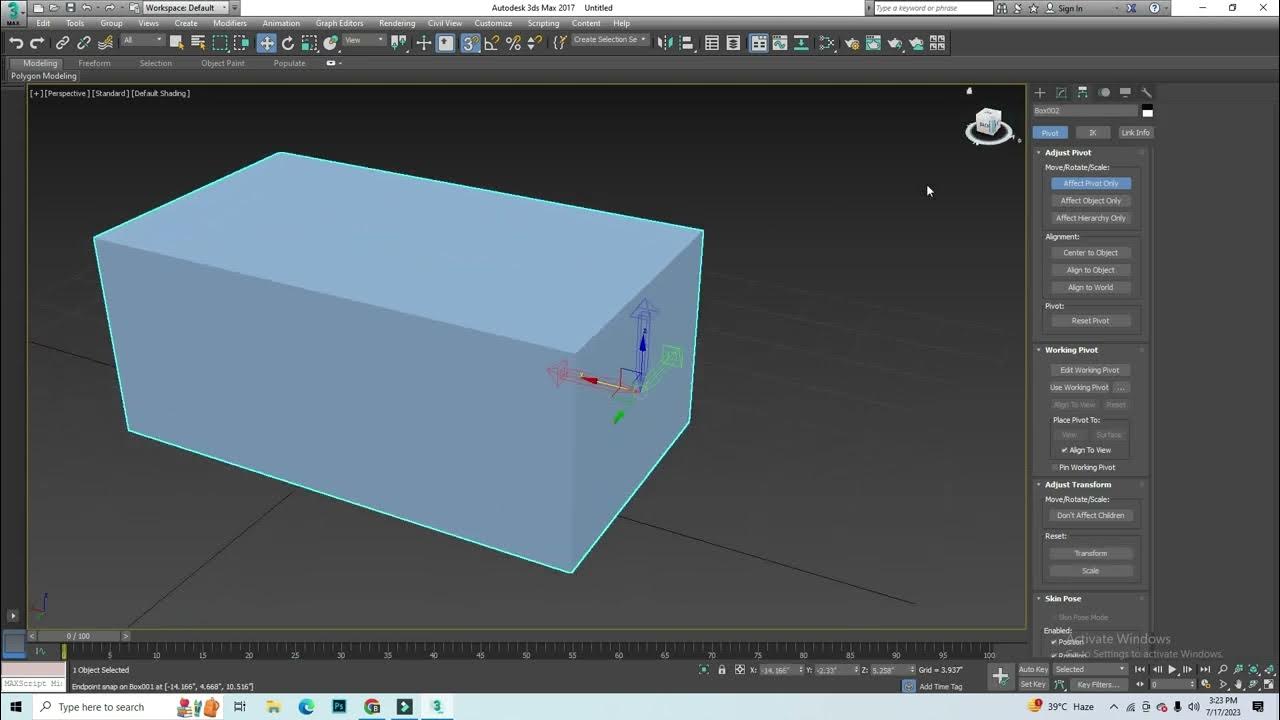Click the Mirror tool icon

click(663, 43)
